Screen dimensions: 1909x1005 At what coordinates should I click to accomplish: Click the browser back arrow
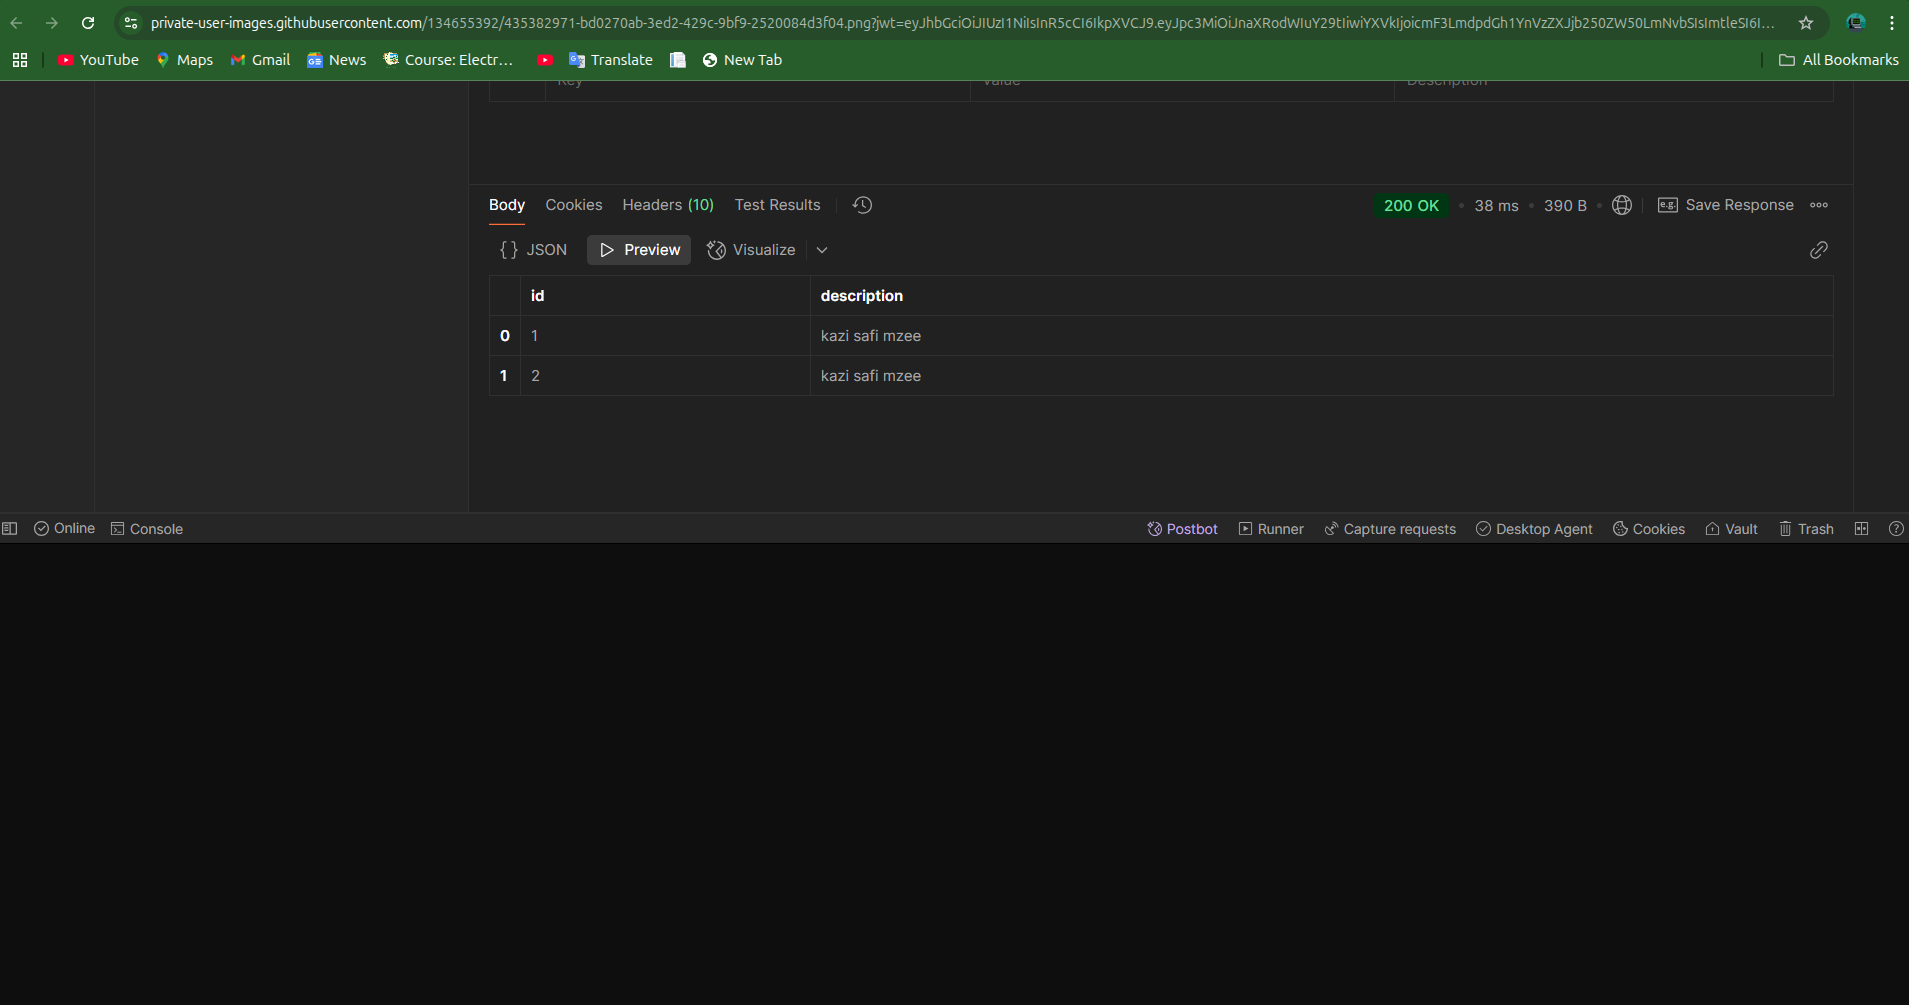pyautogui.click(x=16, y=23)
